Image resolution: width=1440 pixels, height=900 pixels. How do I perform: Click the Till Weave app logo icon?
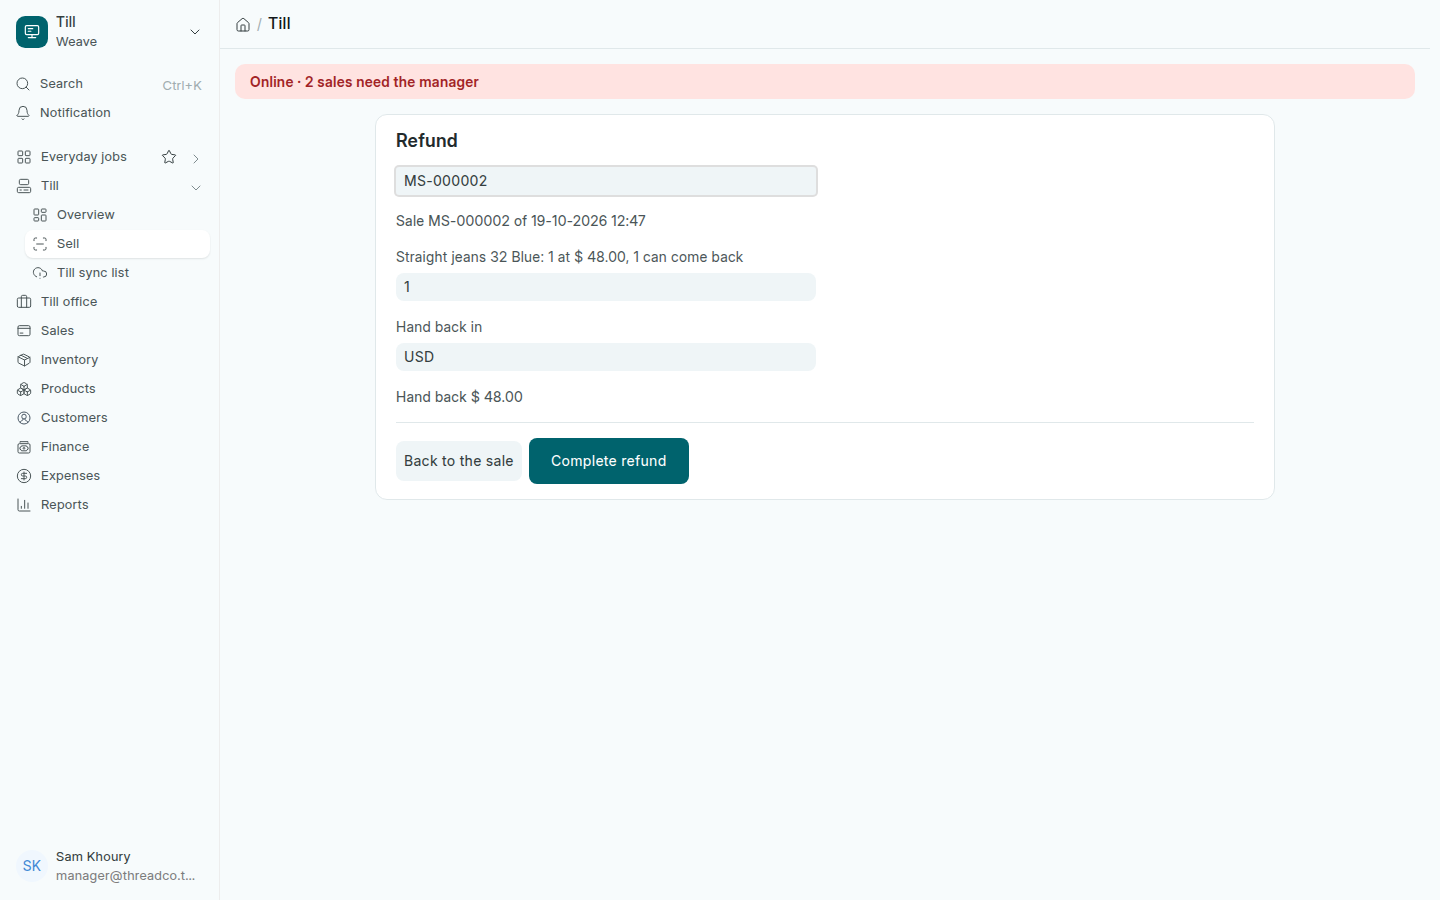32,32
